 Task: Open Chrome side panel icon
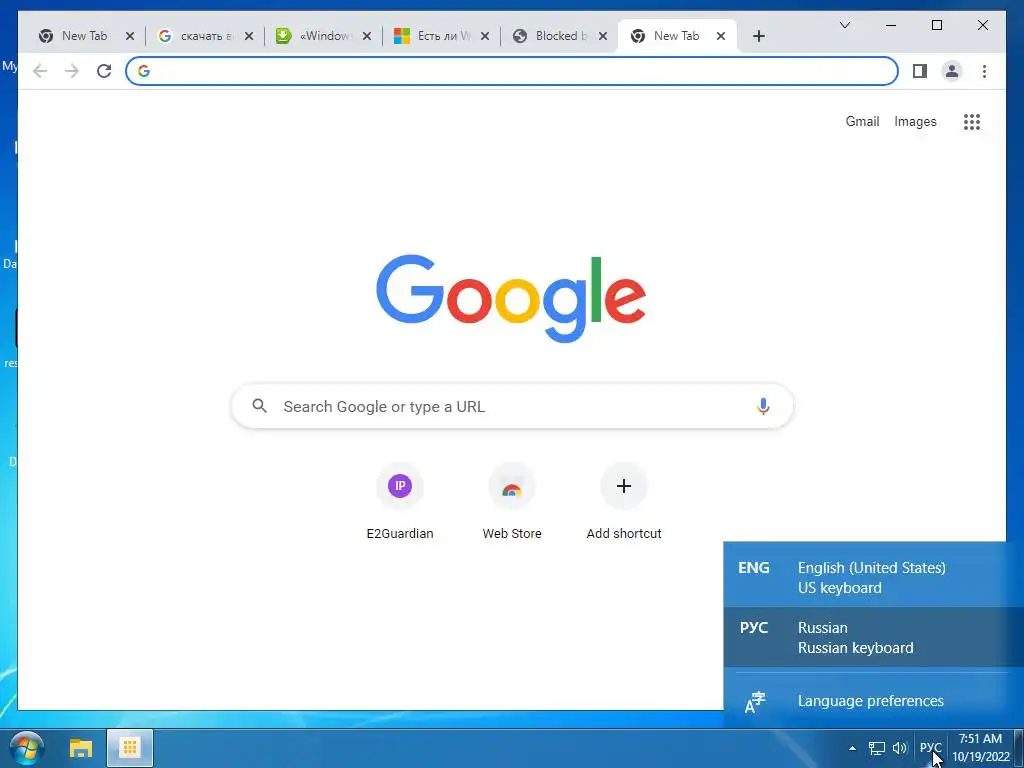[x=920, y=71]
